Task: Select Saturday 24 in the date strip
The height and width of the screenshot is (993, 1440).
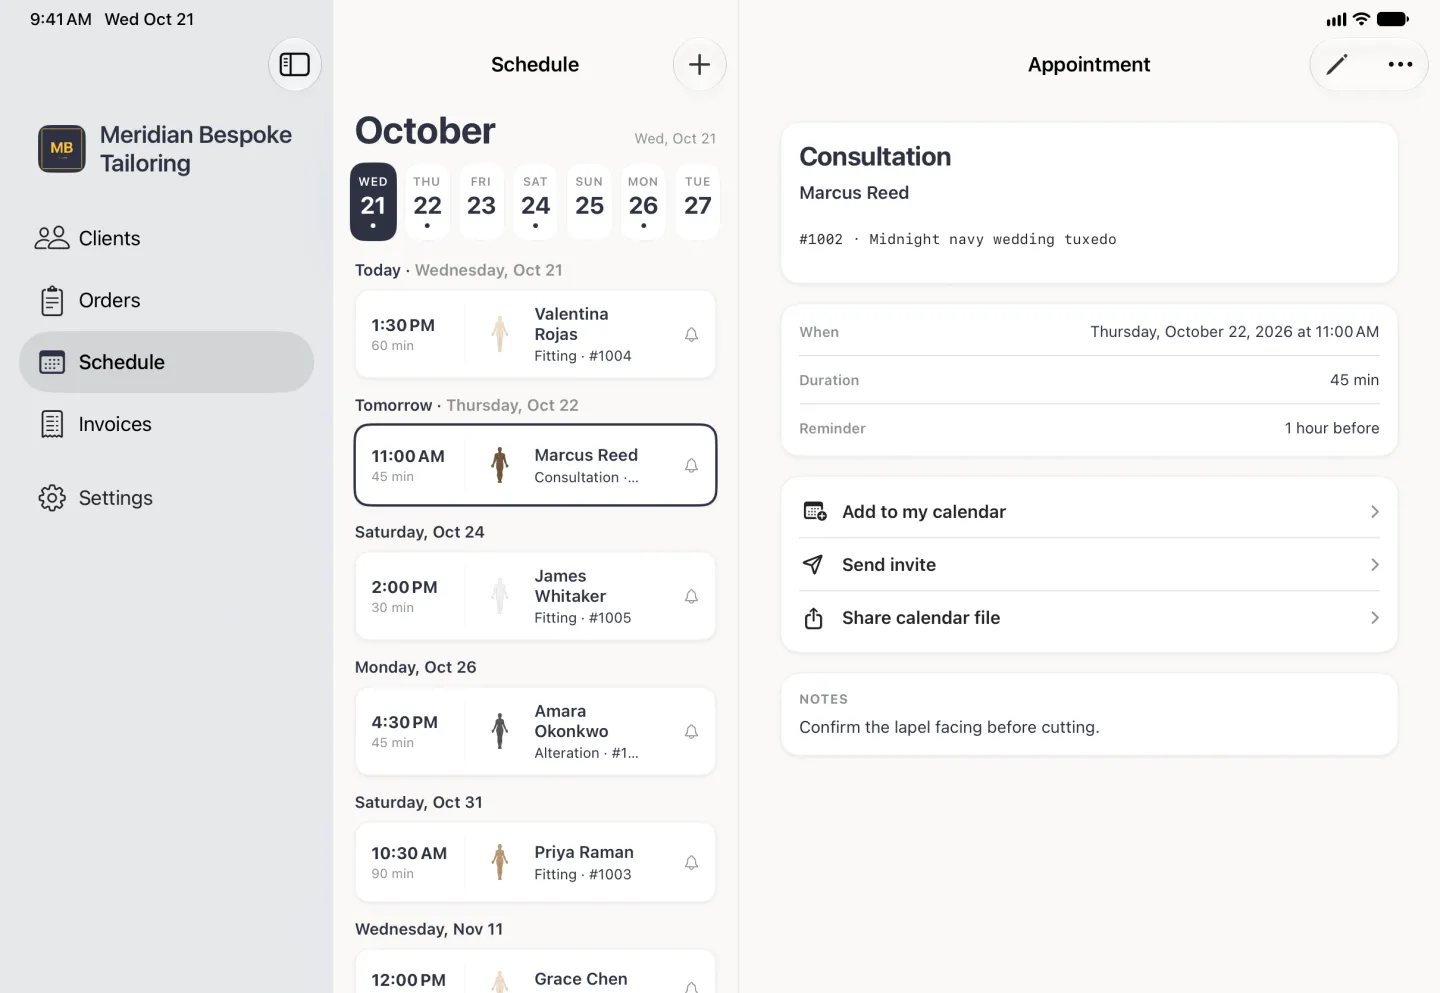Action: pos(535,202)
